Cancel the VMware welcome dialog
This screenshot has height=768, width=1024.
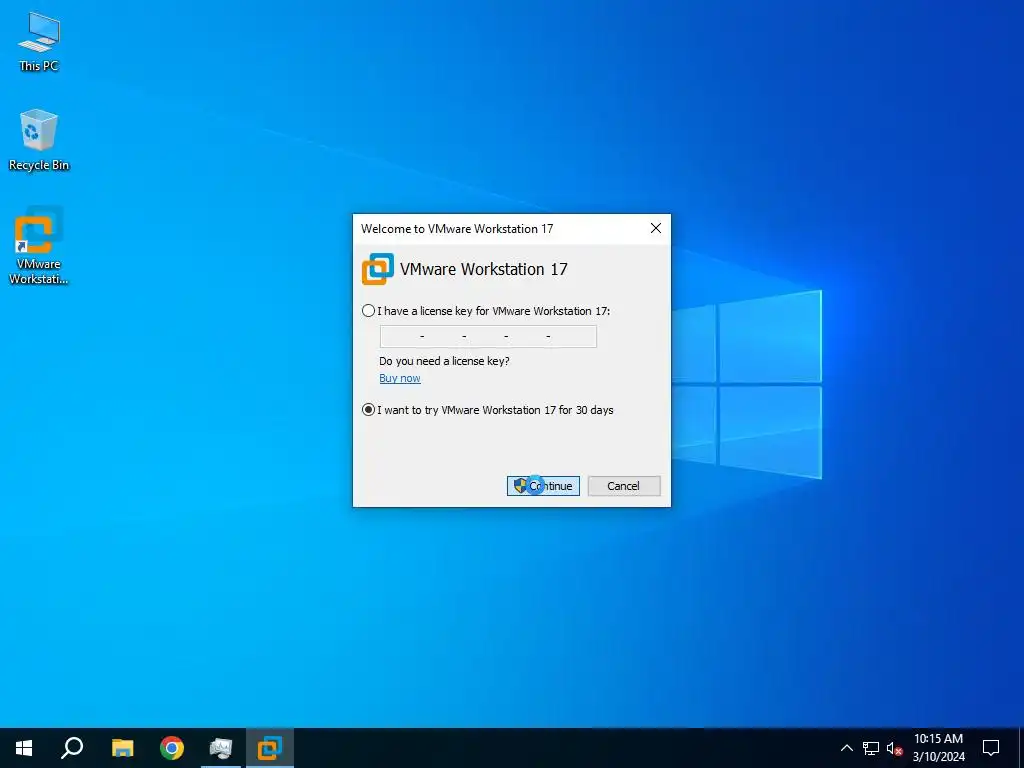624,486
